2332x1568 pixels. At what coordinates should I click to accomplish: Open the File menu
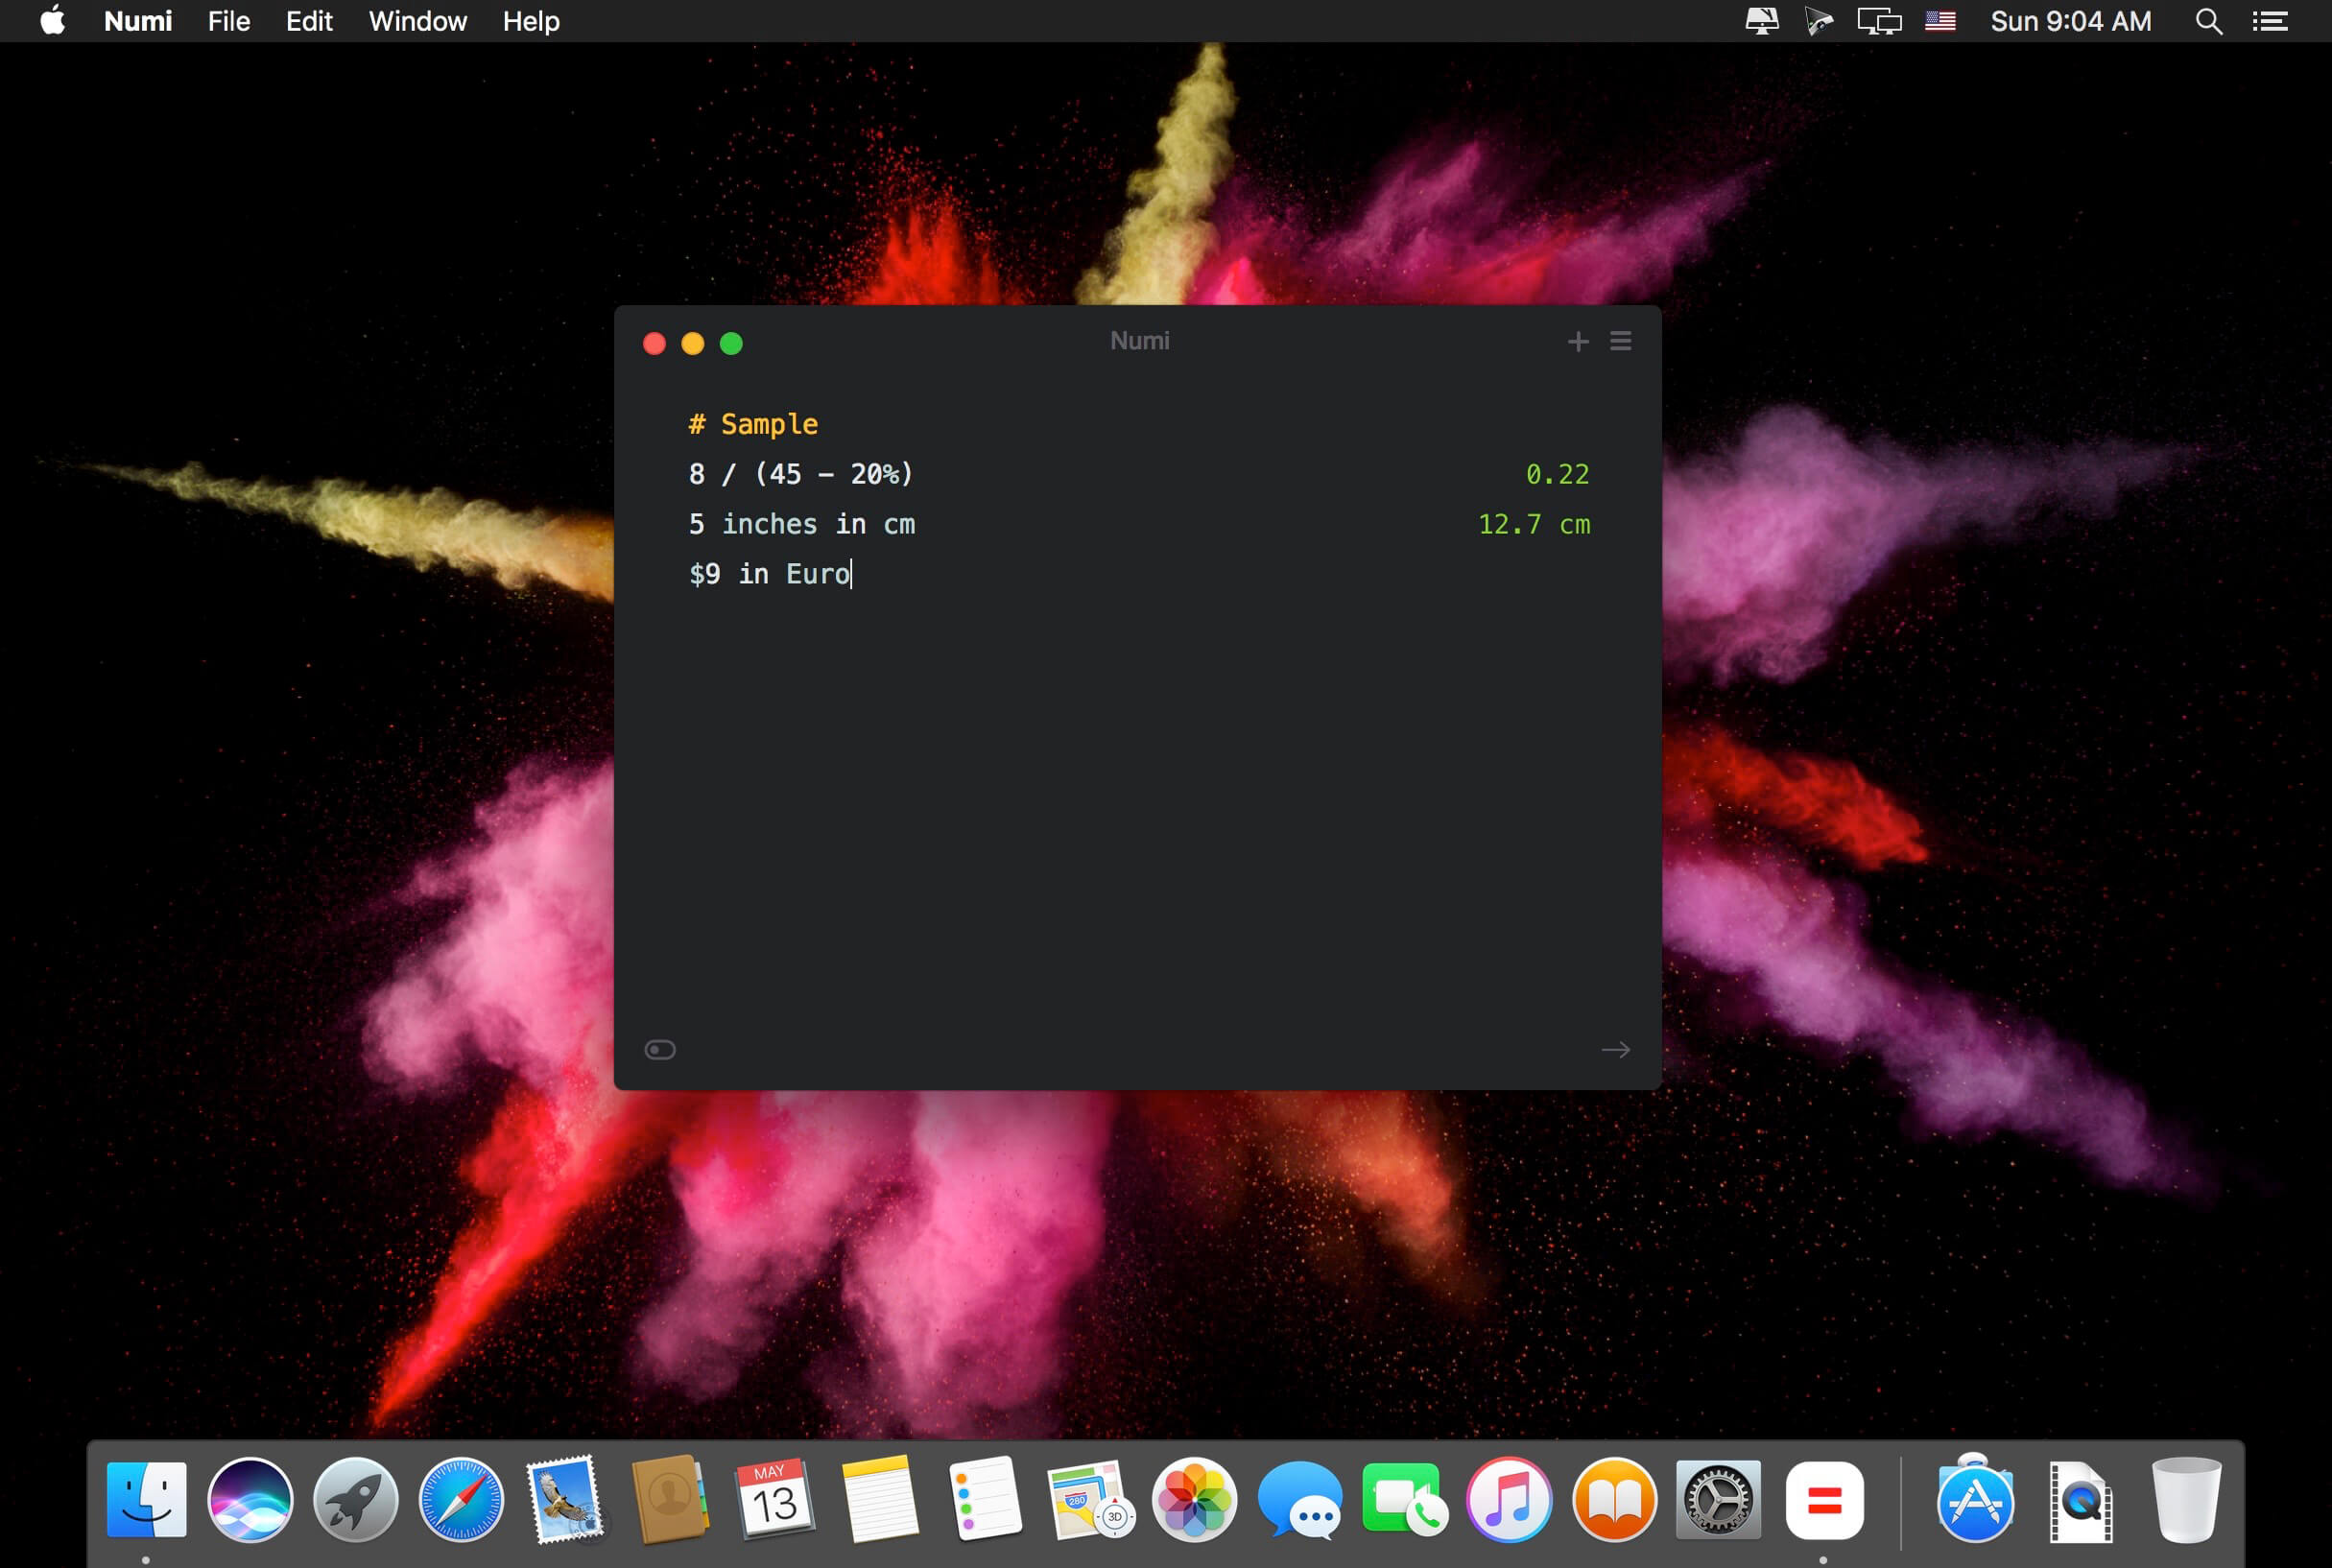(x=228, y=21)
